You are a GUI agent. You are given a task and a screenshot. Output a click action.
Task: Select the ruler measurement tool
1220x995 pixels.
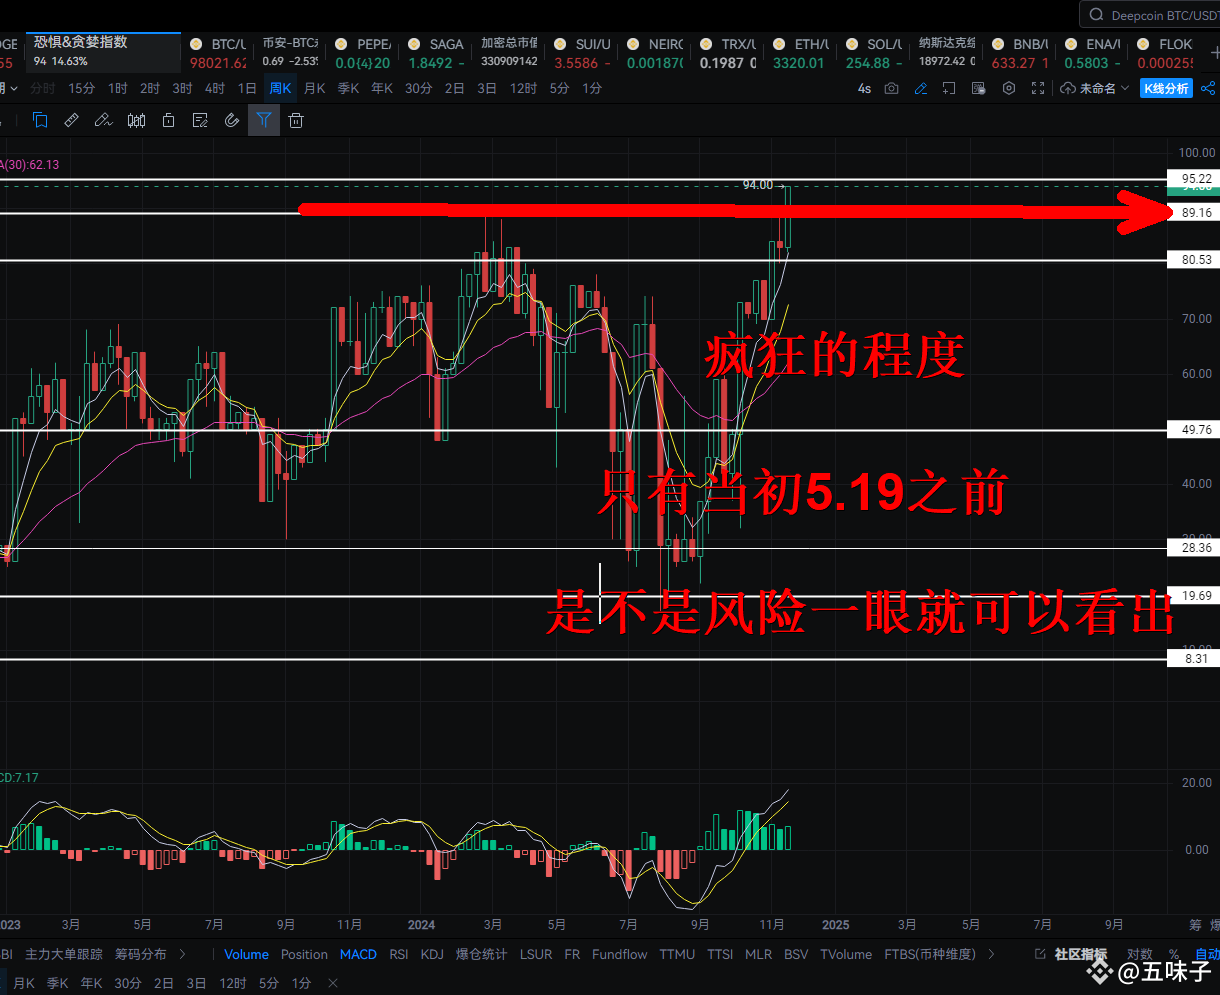point(72,121)
